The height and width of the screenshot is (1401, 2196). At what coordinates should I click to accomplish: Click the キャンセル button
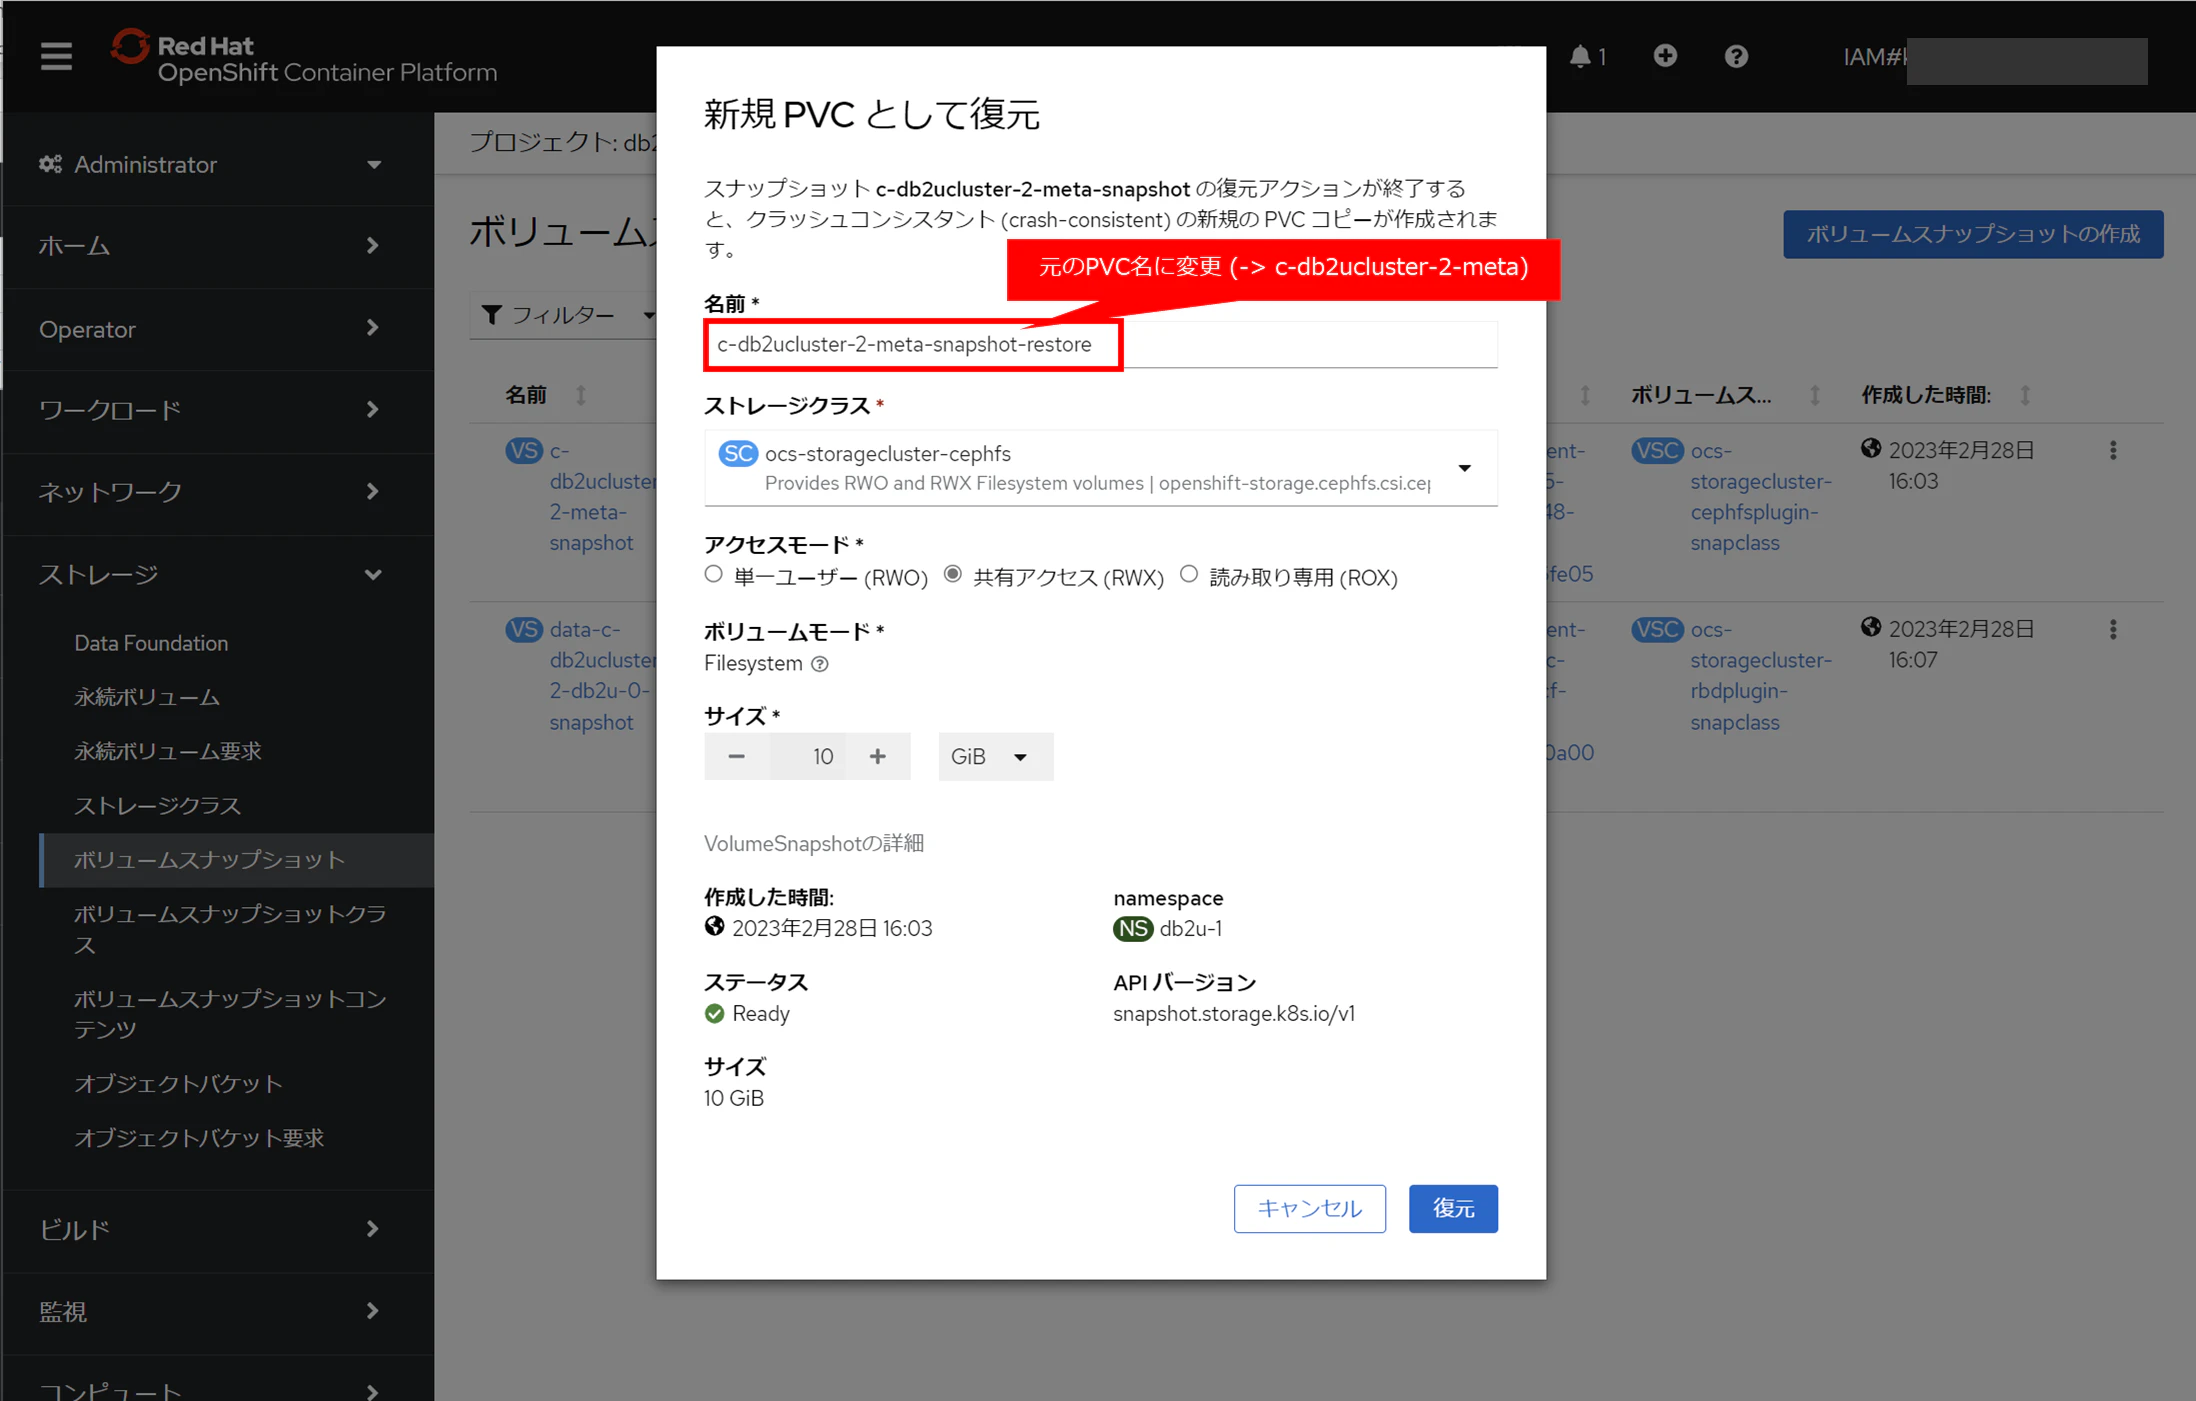point(1310,1209)
